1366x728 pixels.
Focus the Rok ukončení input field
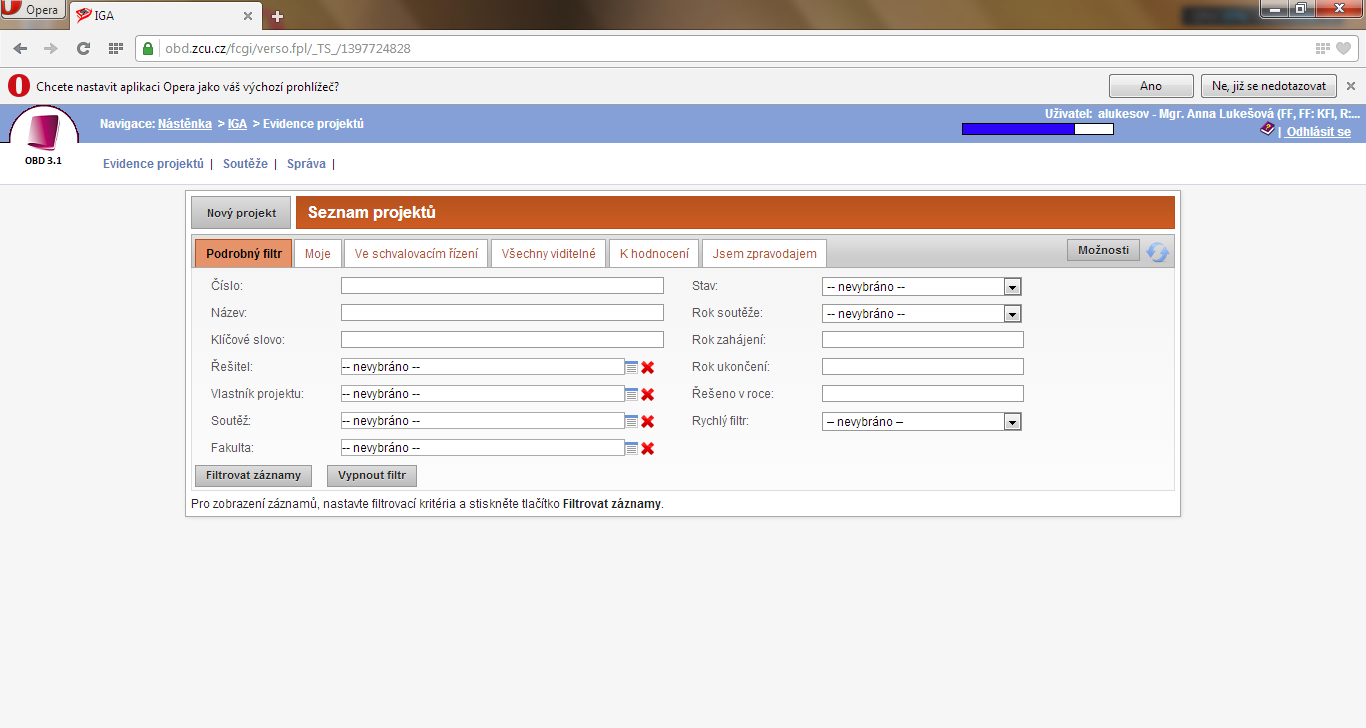923,367
